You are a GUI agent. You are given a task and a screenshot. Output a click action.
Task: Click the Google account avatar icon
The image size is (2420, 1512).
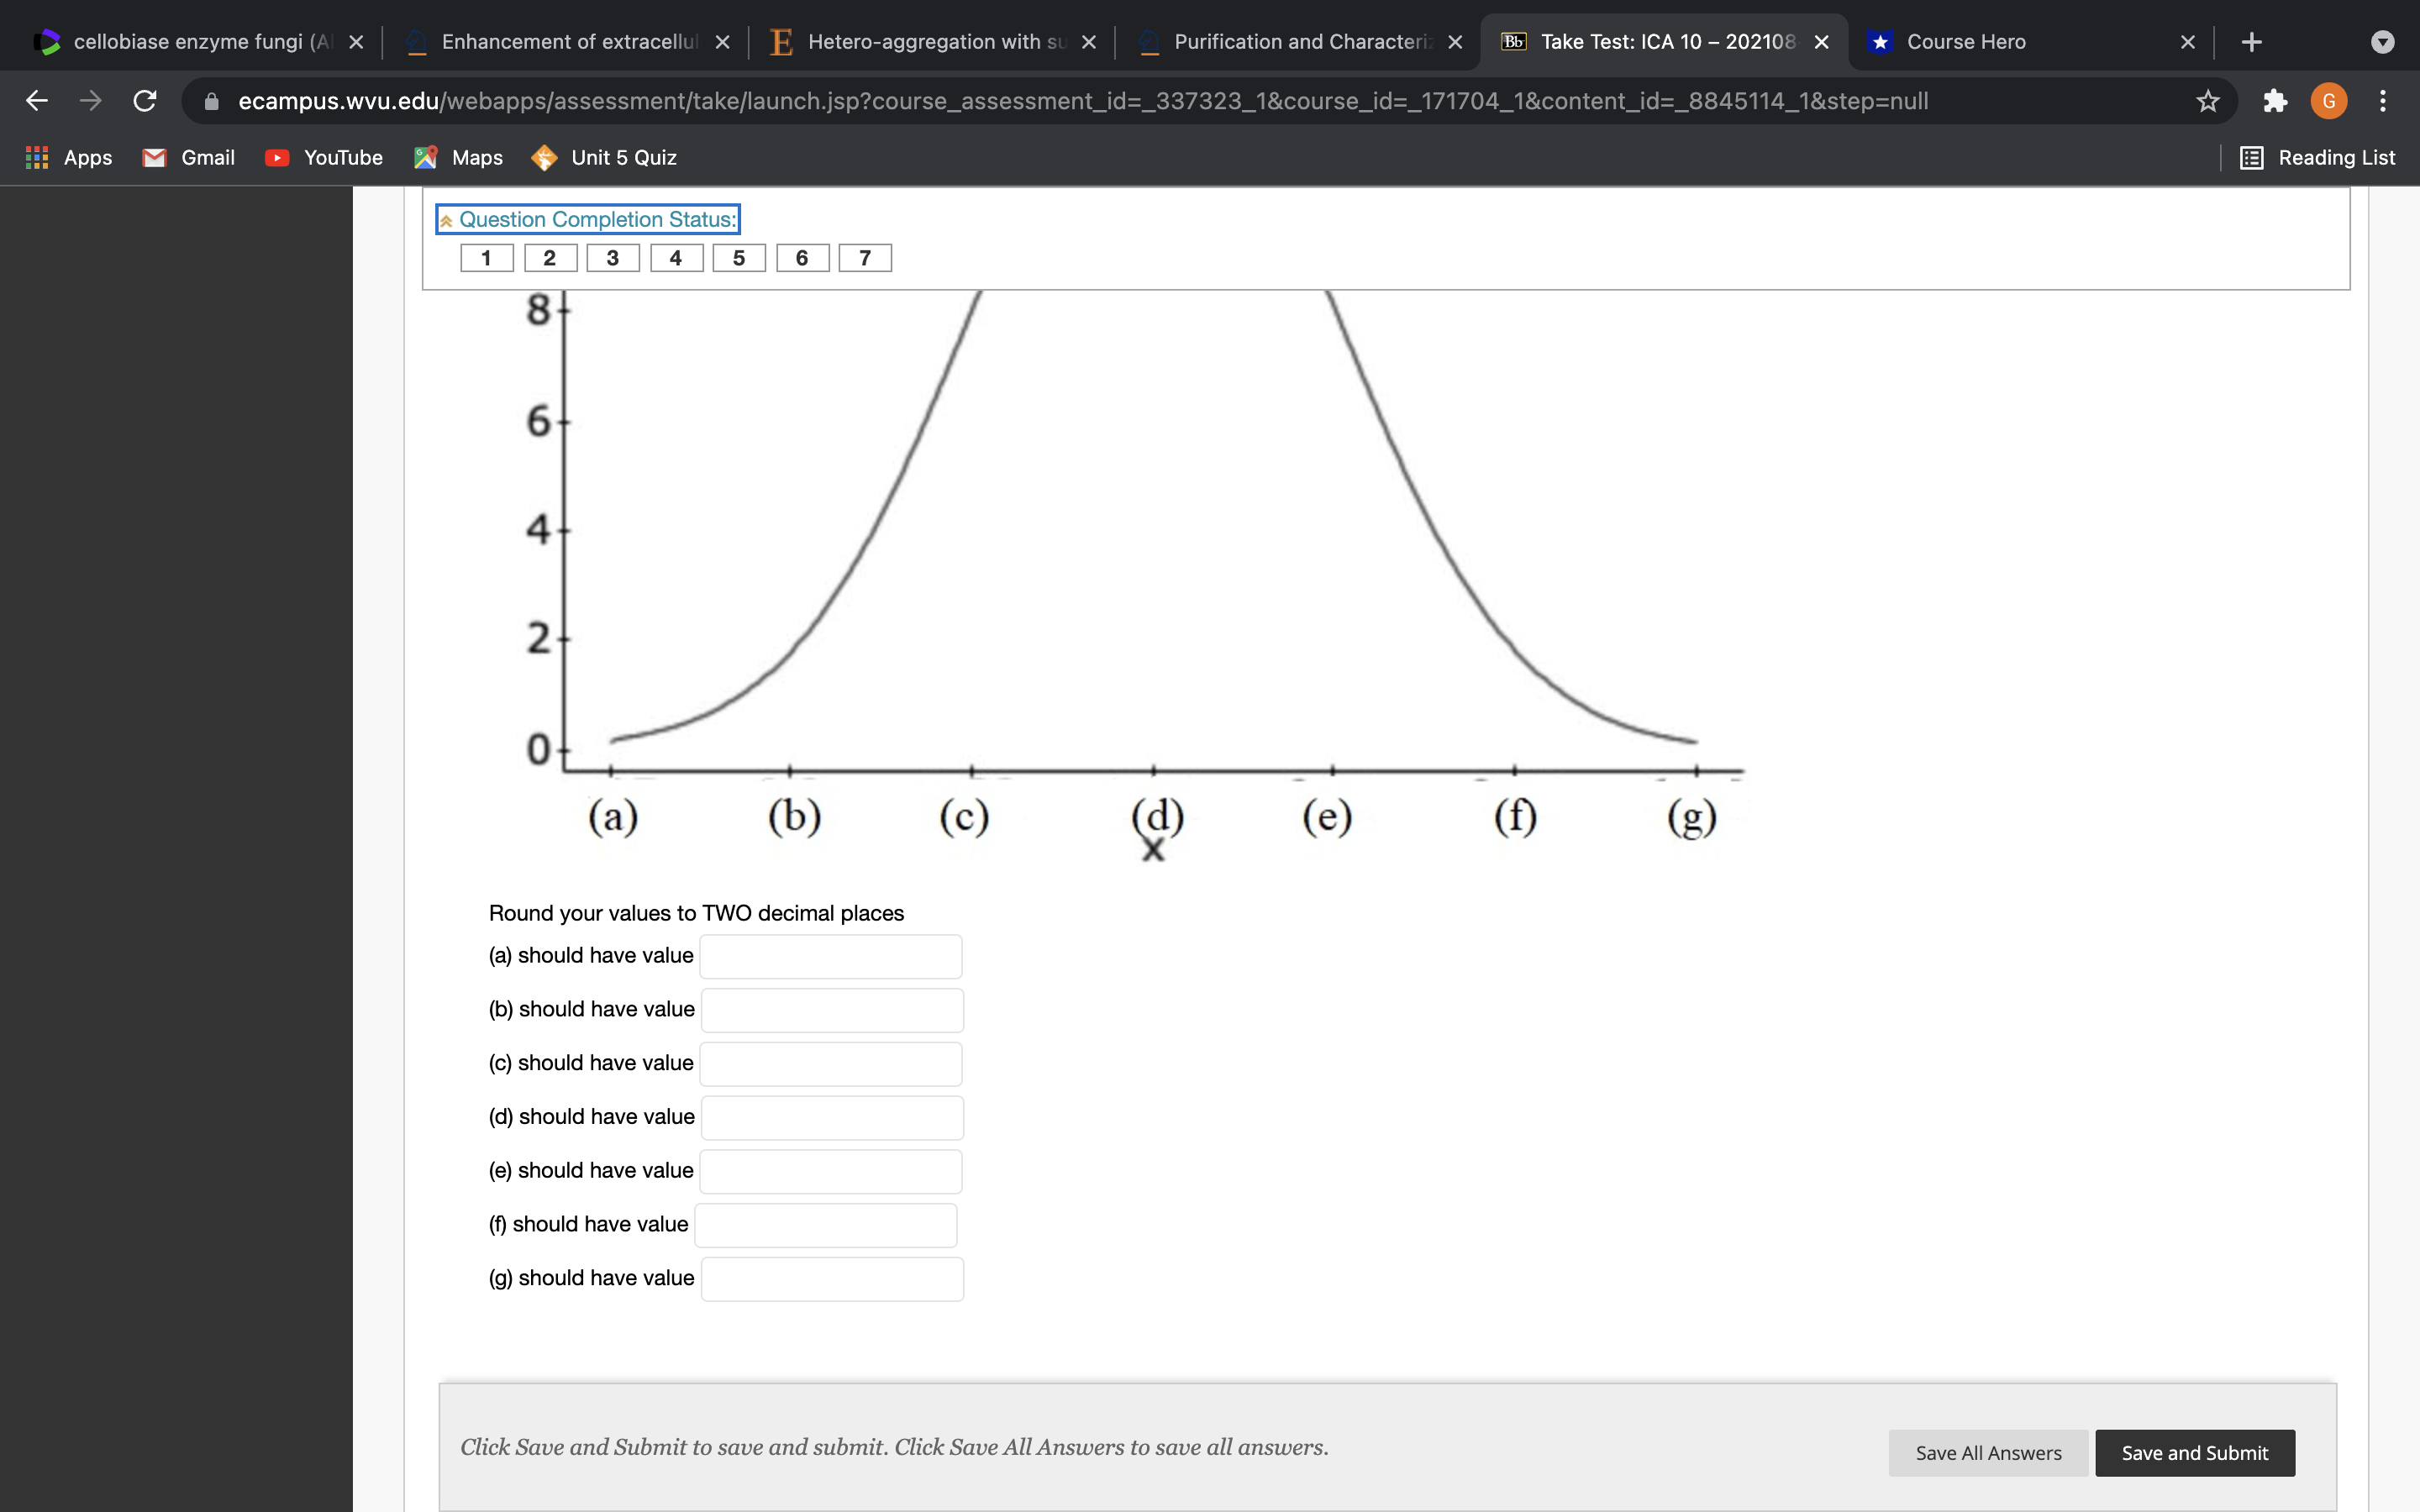pos(2331,101)
